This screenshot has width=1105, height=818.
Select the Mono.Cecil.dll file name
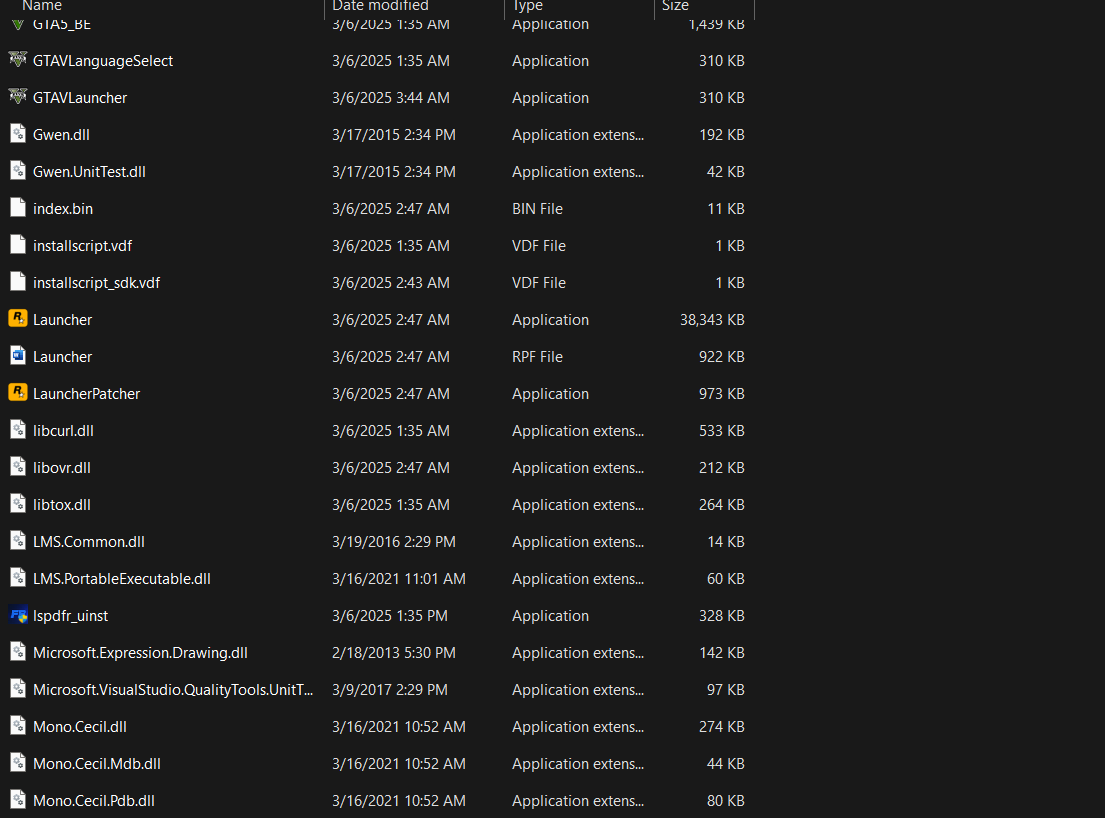point(80,726)
